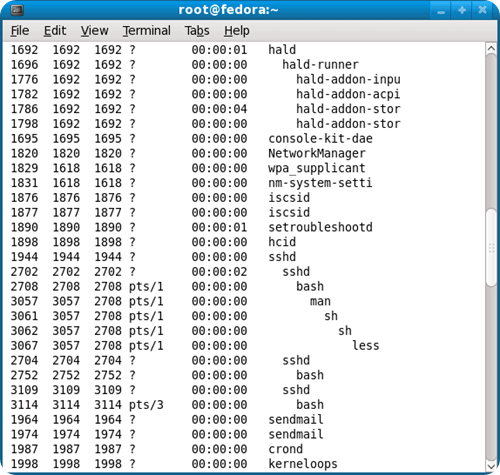The image size is (500, 475).
Task: Click scrollbar track above the thumb
Action: [x=491, y=132]
